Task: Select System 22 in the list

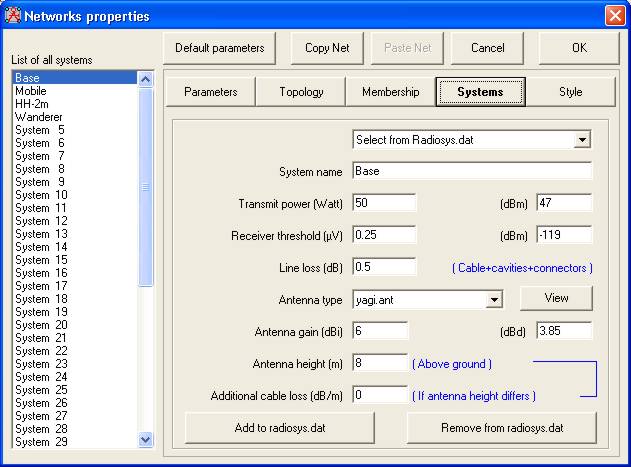Action: point(75,351)
